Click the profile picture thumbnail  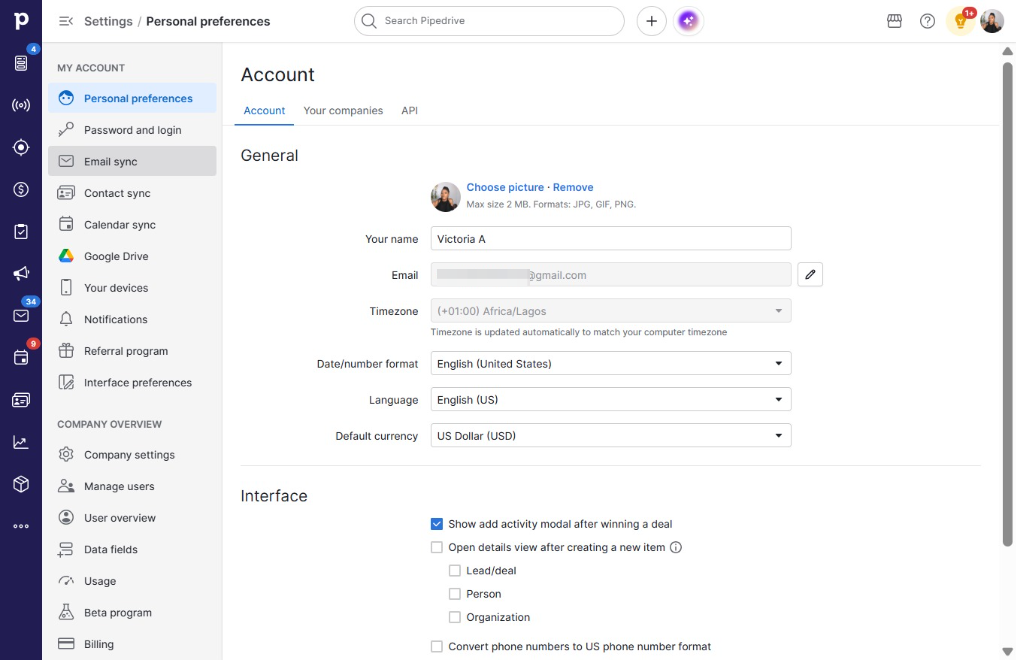(445, 196)
